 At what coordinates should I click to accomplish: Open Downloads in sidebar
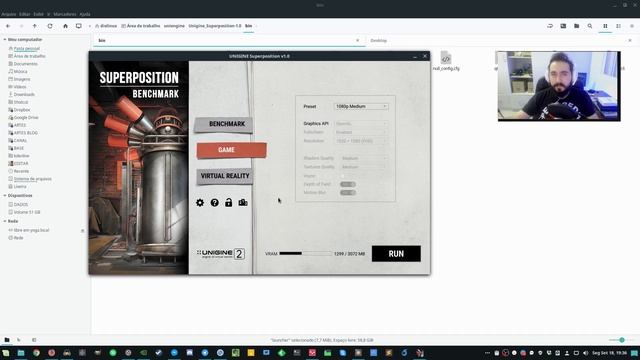(x=24, y=94)
